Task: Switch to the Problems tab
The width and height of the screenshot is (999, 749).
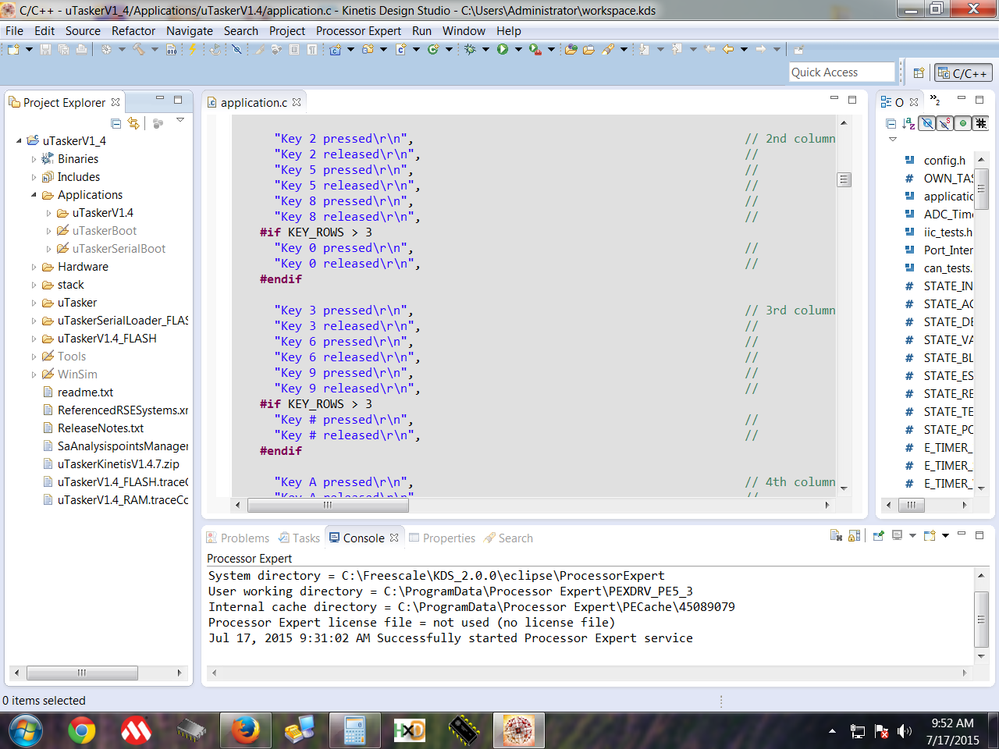Action: pos(238,538)
